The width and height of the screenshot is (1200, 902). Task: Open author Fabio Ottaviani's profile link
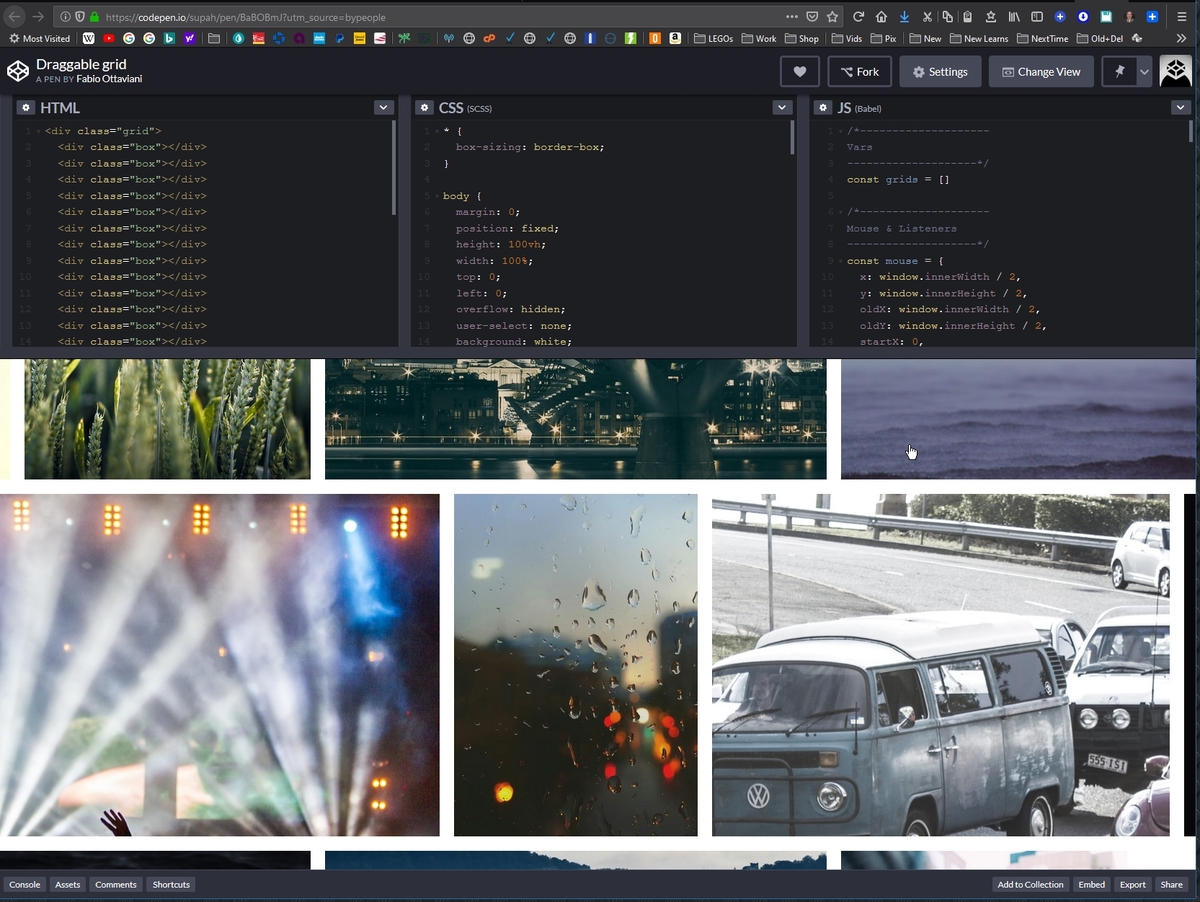tap(109, 79)
